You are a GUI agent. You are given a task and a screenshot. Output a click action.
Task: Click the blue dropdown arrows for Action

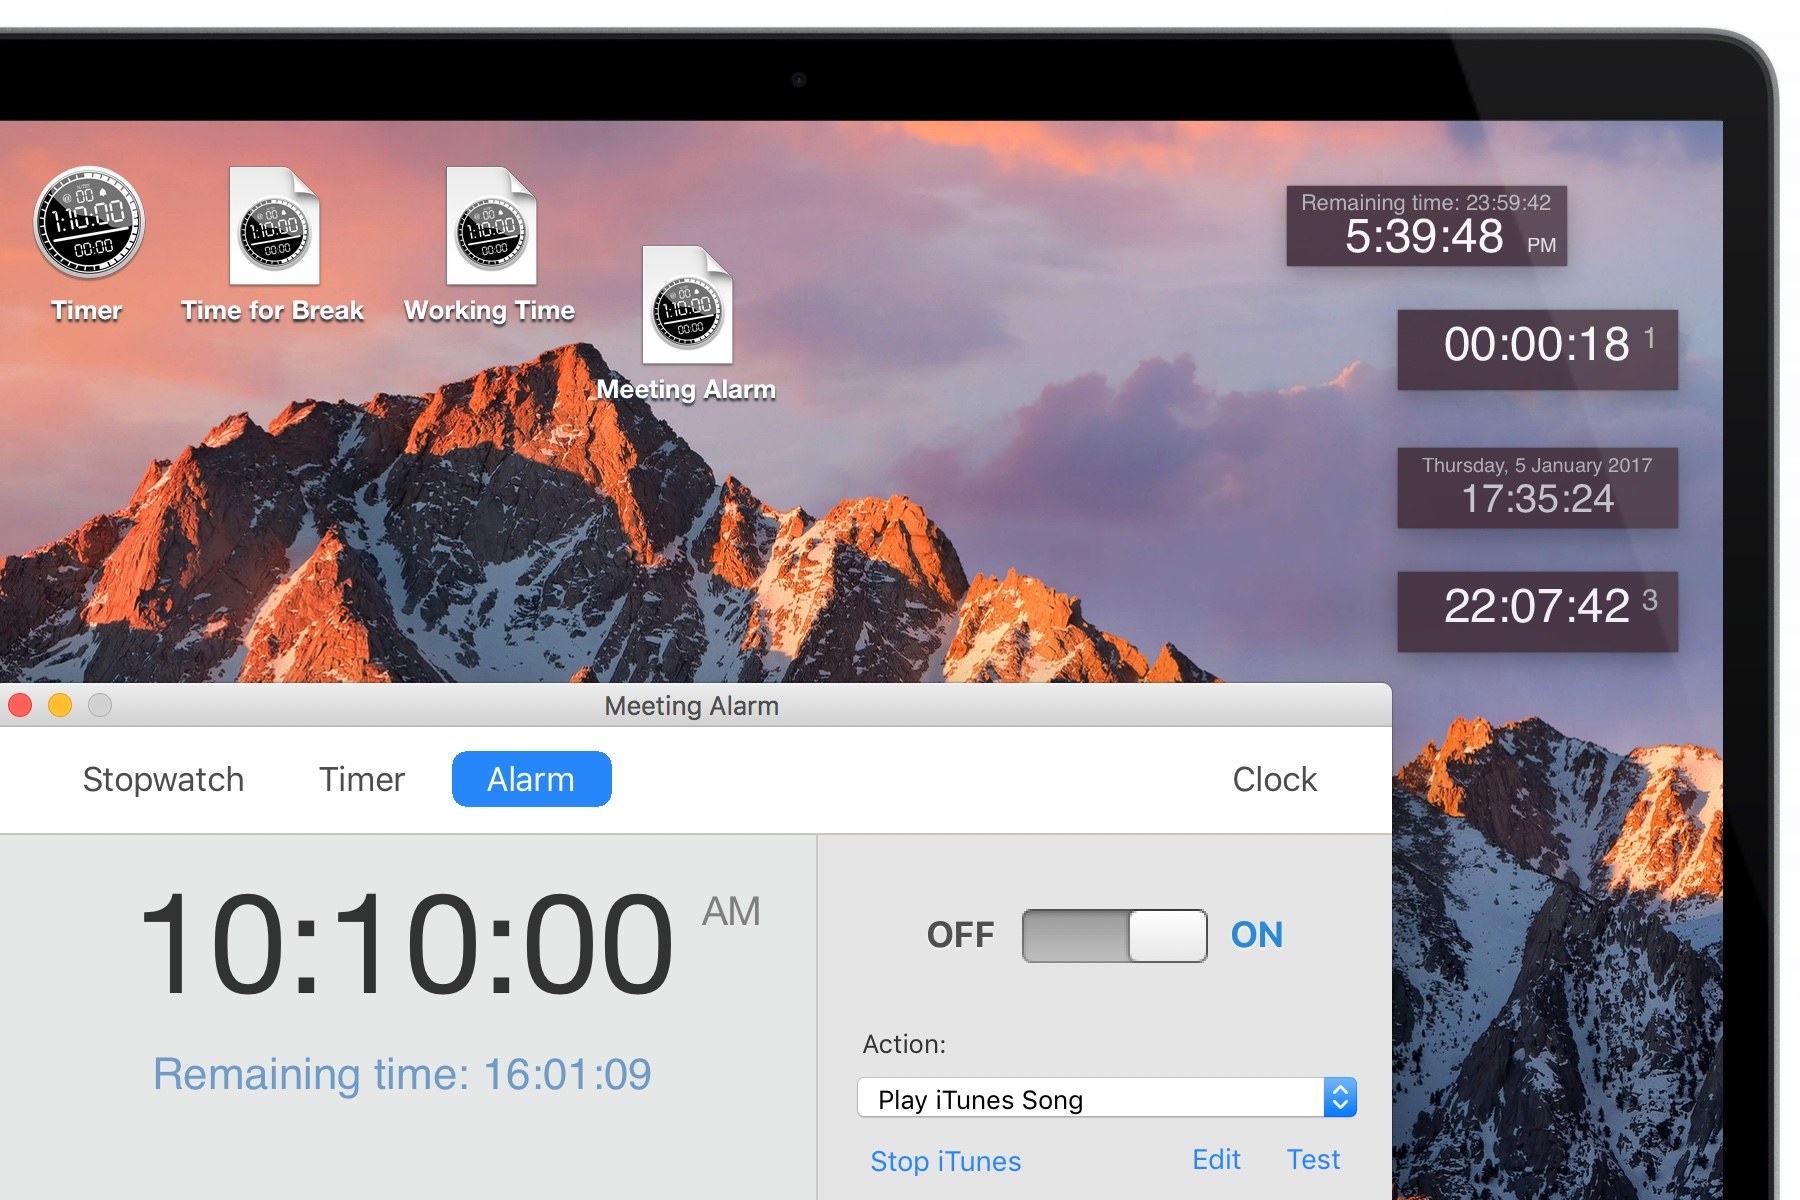[x=1340, y=1098]
